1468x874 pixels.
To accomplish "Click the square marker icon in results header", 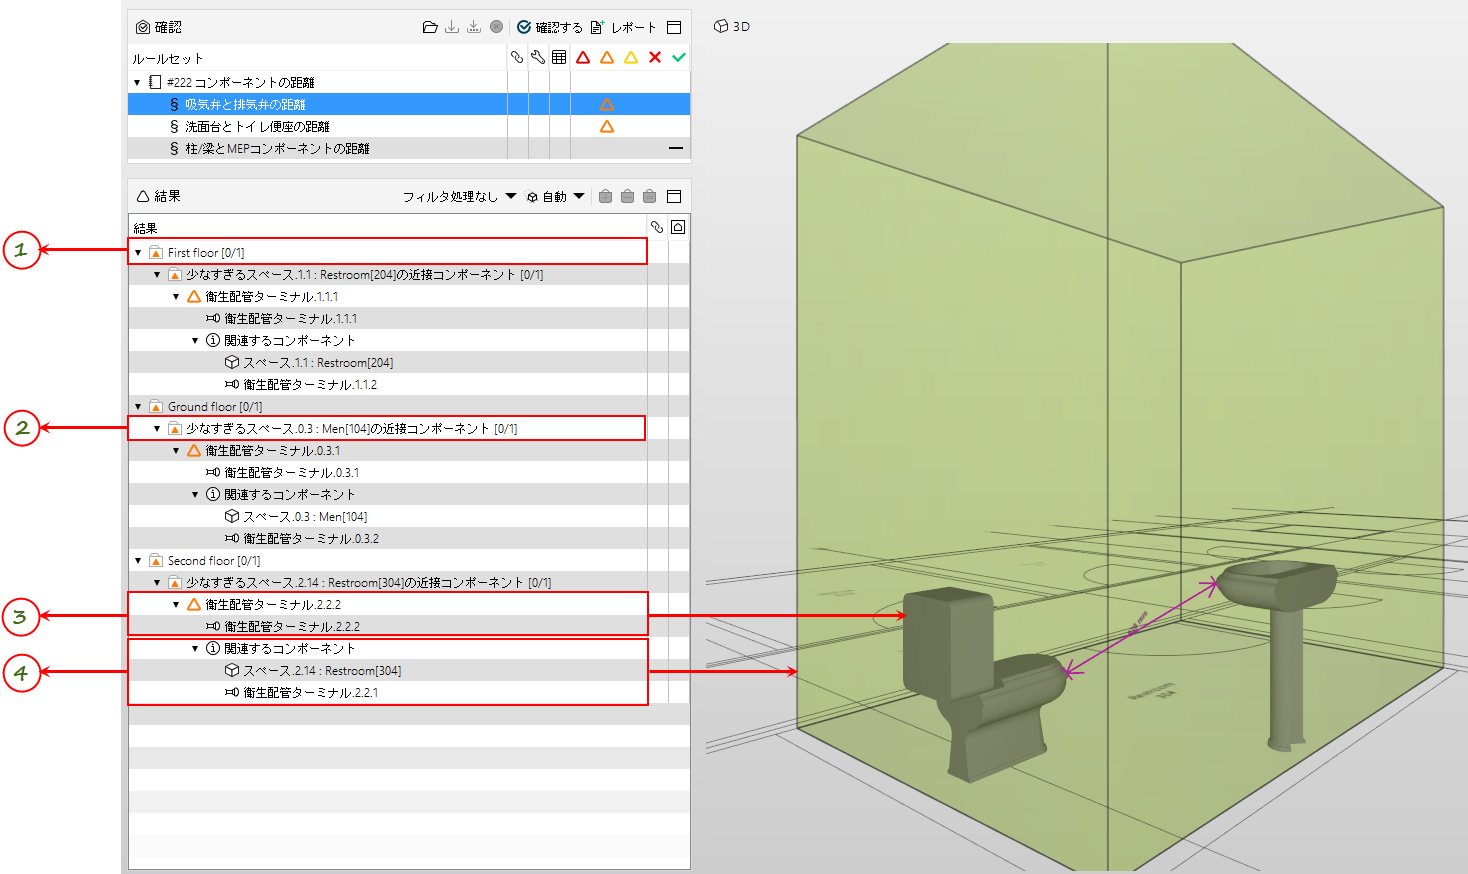I will [678, 227].
